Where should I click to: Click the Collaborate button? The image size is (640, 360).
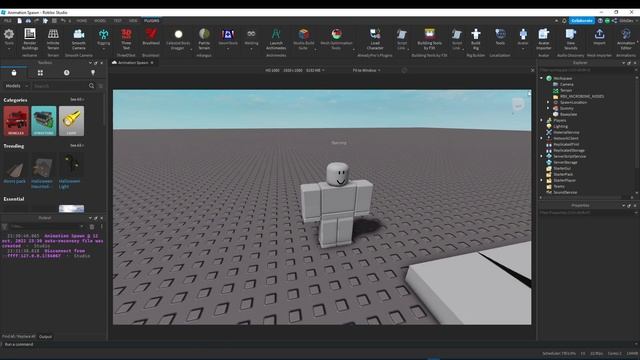click(582, 20)
